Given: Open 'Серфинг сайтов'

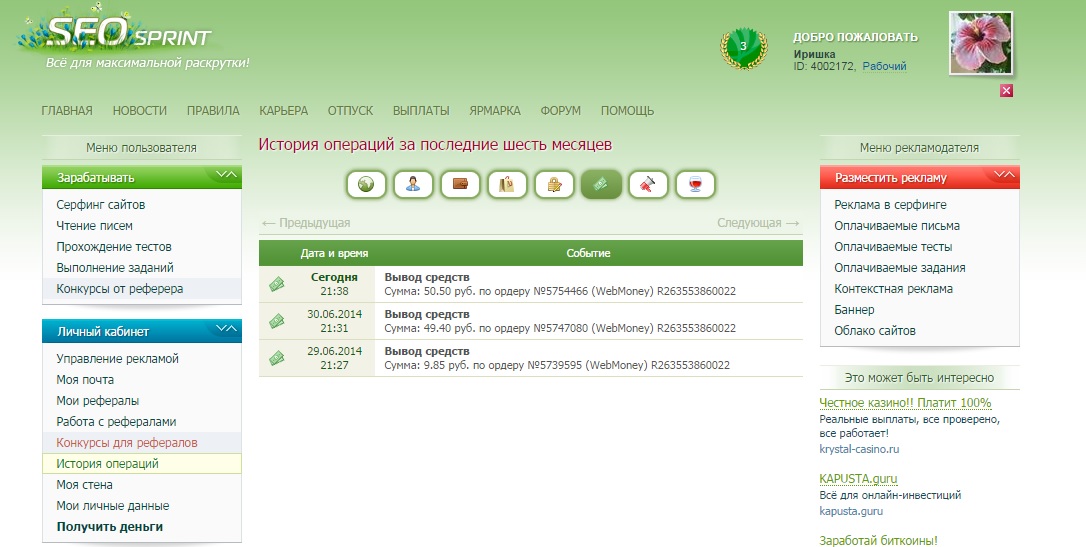Looking at the screenshot, I should (x=100, y=205).
